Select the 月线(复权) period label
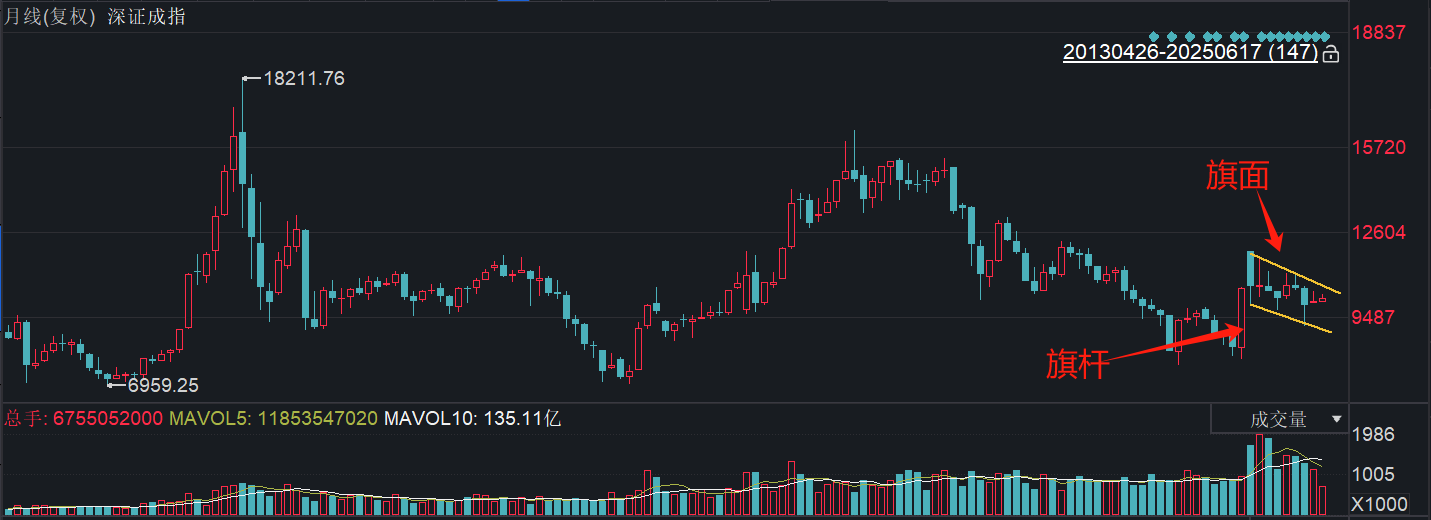 point(50,17)
